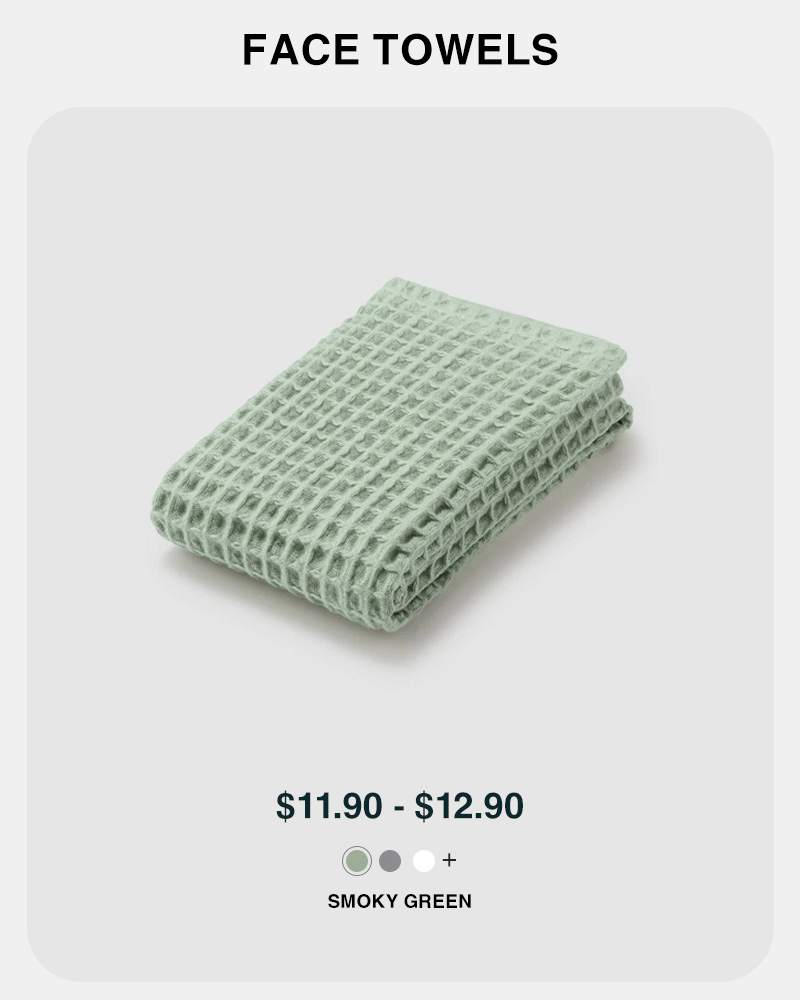
Task: Click the FACE TOWELS heading
Action: click(x=400, y=50)
